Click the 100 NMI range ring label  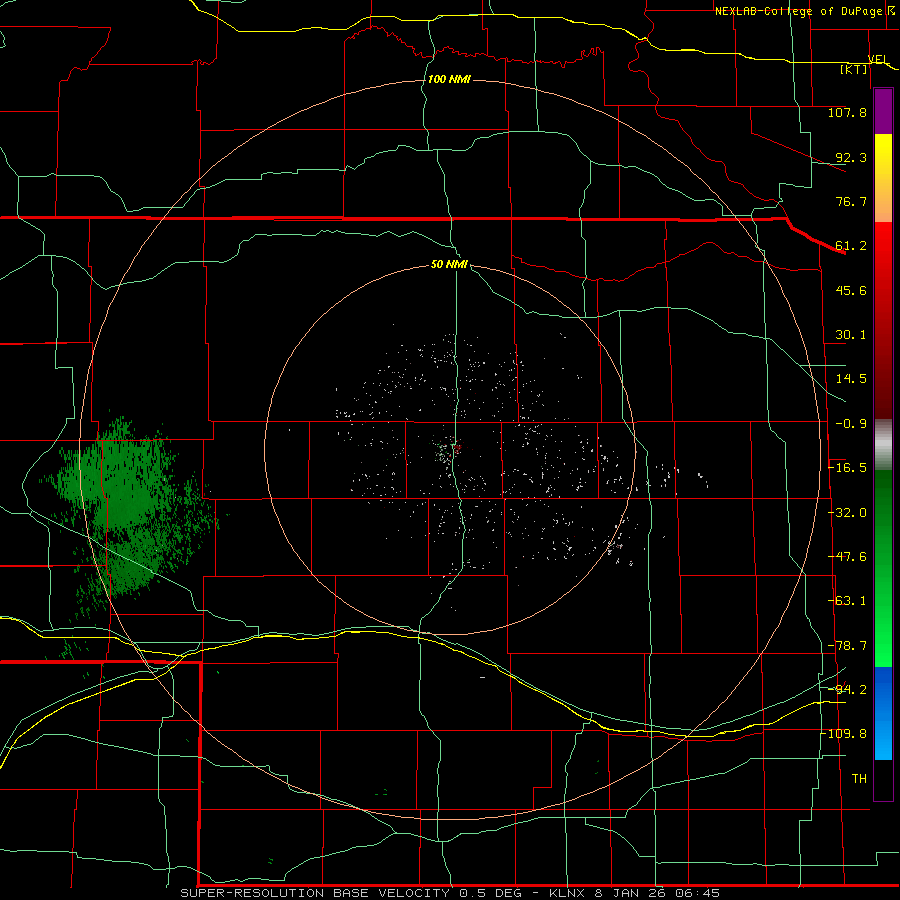449,79
